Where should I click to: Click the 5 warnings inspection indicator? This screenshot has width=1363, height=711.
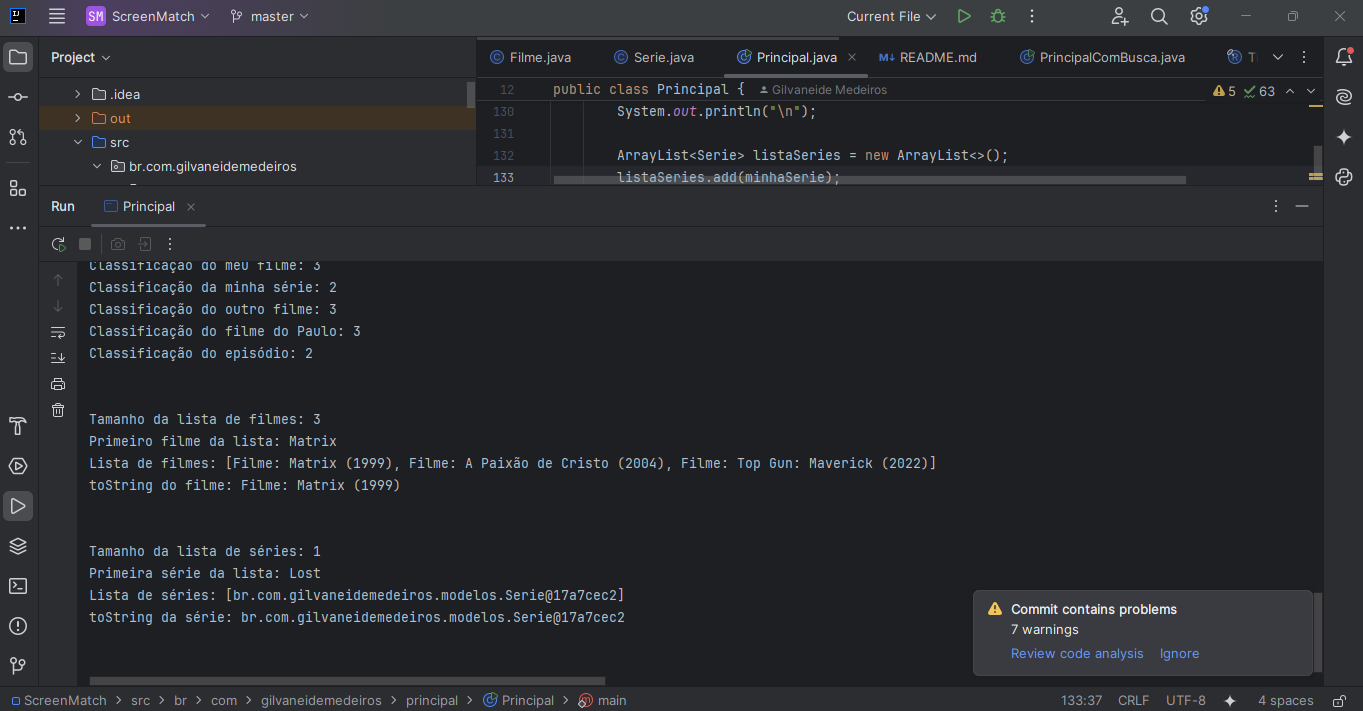tap(1225, 91)
